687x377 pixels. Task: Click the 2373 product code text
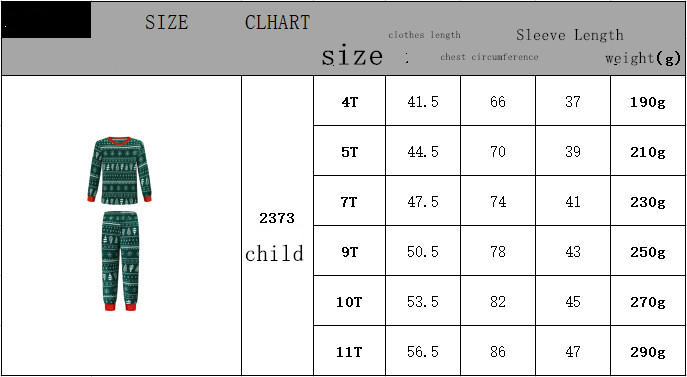[277, 218]
